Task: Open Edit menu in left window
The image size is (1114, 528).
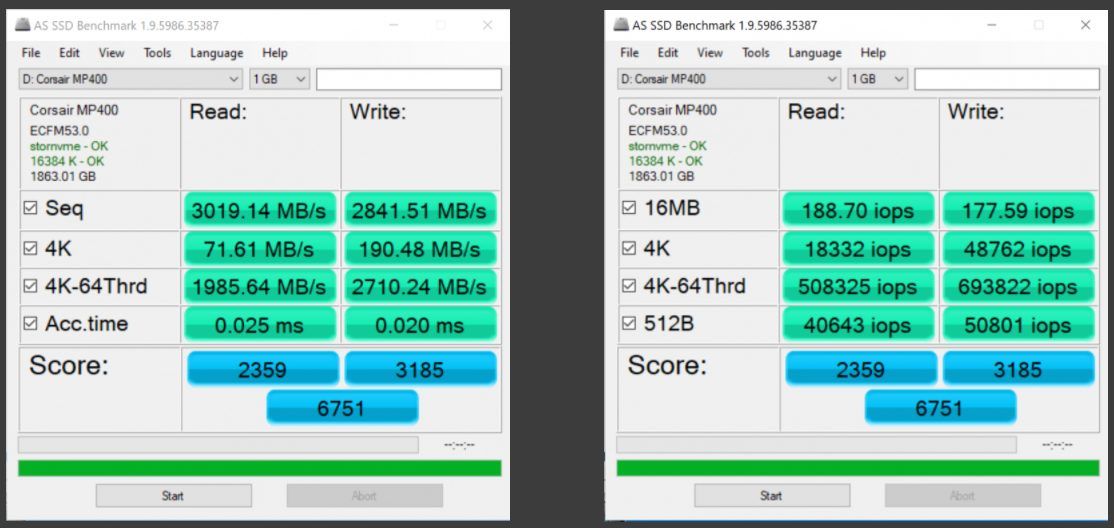Action: point(69,53)
